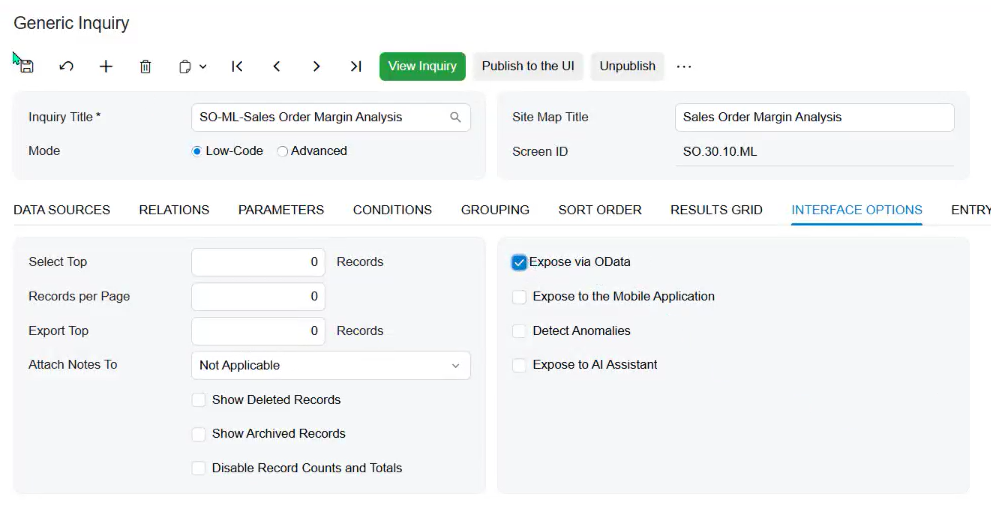This screenshot has width=991, height=518.
Task: Open the Results Grid tab
Action: tap(716, 210)
